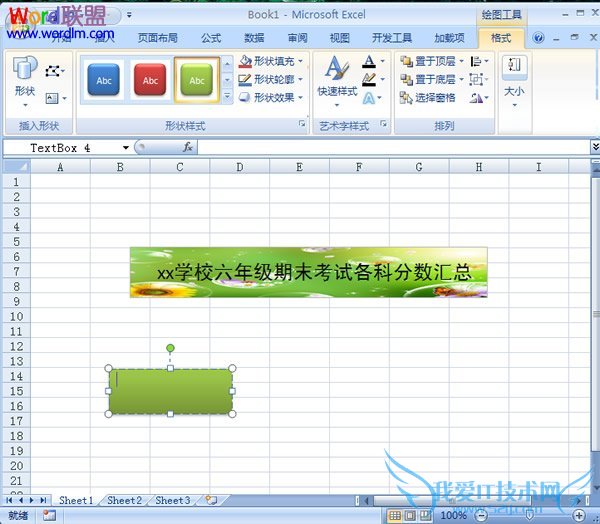Click the insert worksheet icon
This screenshot has height=524, width=600.
(211, 500)
